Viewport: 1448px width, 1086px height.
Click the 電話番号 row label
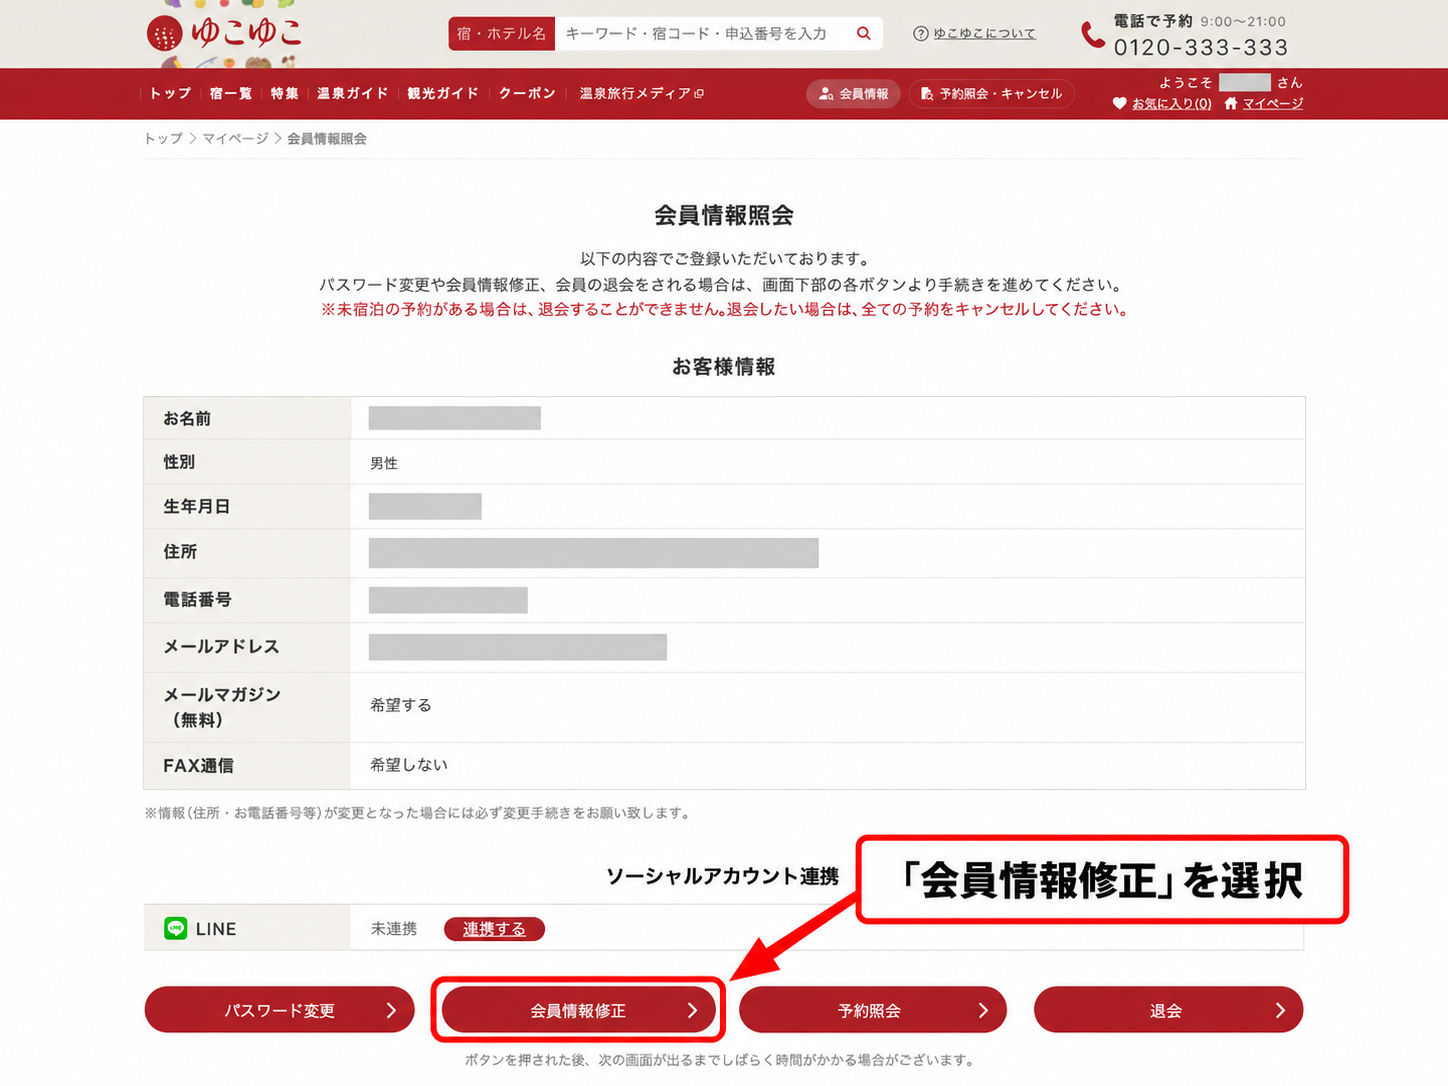pos(197,600)
